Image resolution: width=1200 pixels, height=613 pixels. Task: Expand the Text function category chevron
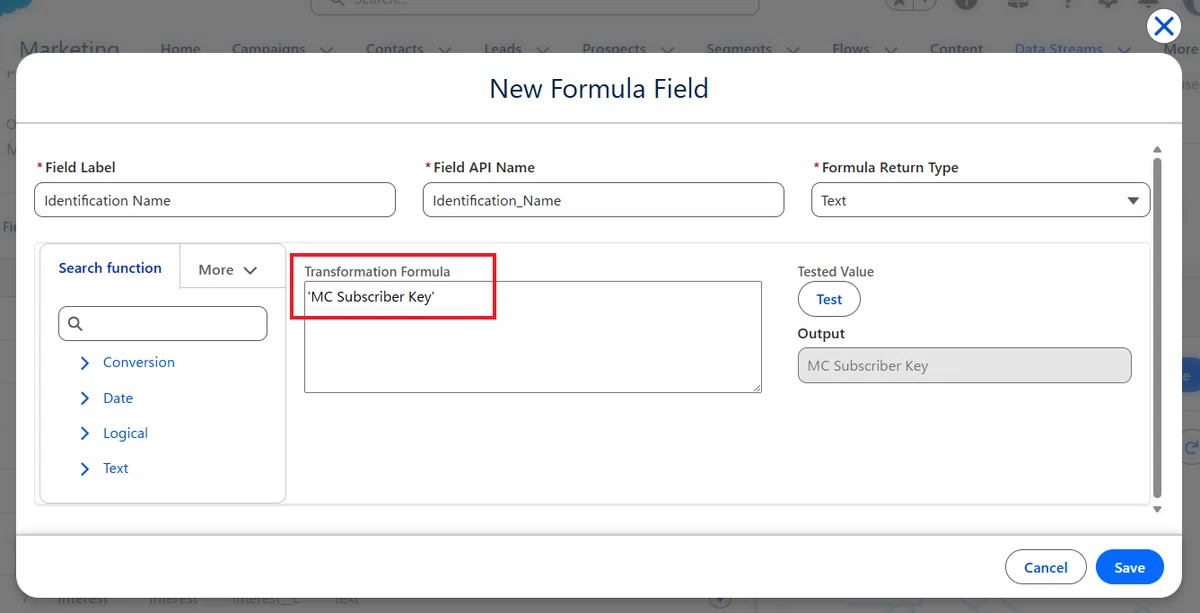pos(85,468)
